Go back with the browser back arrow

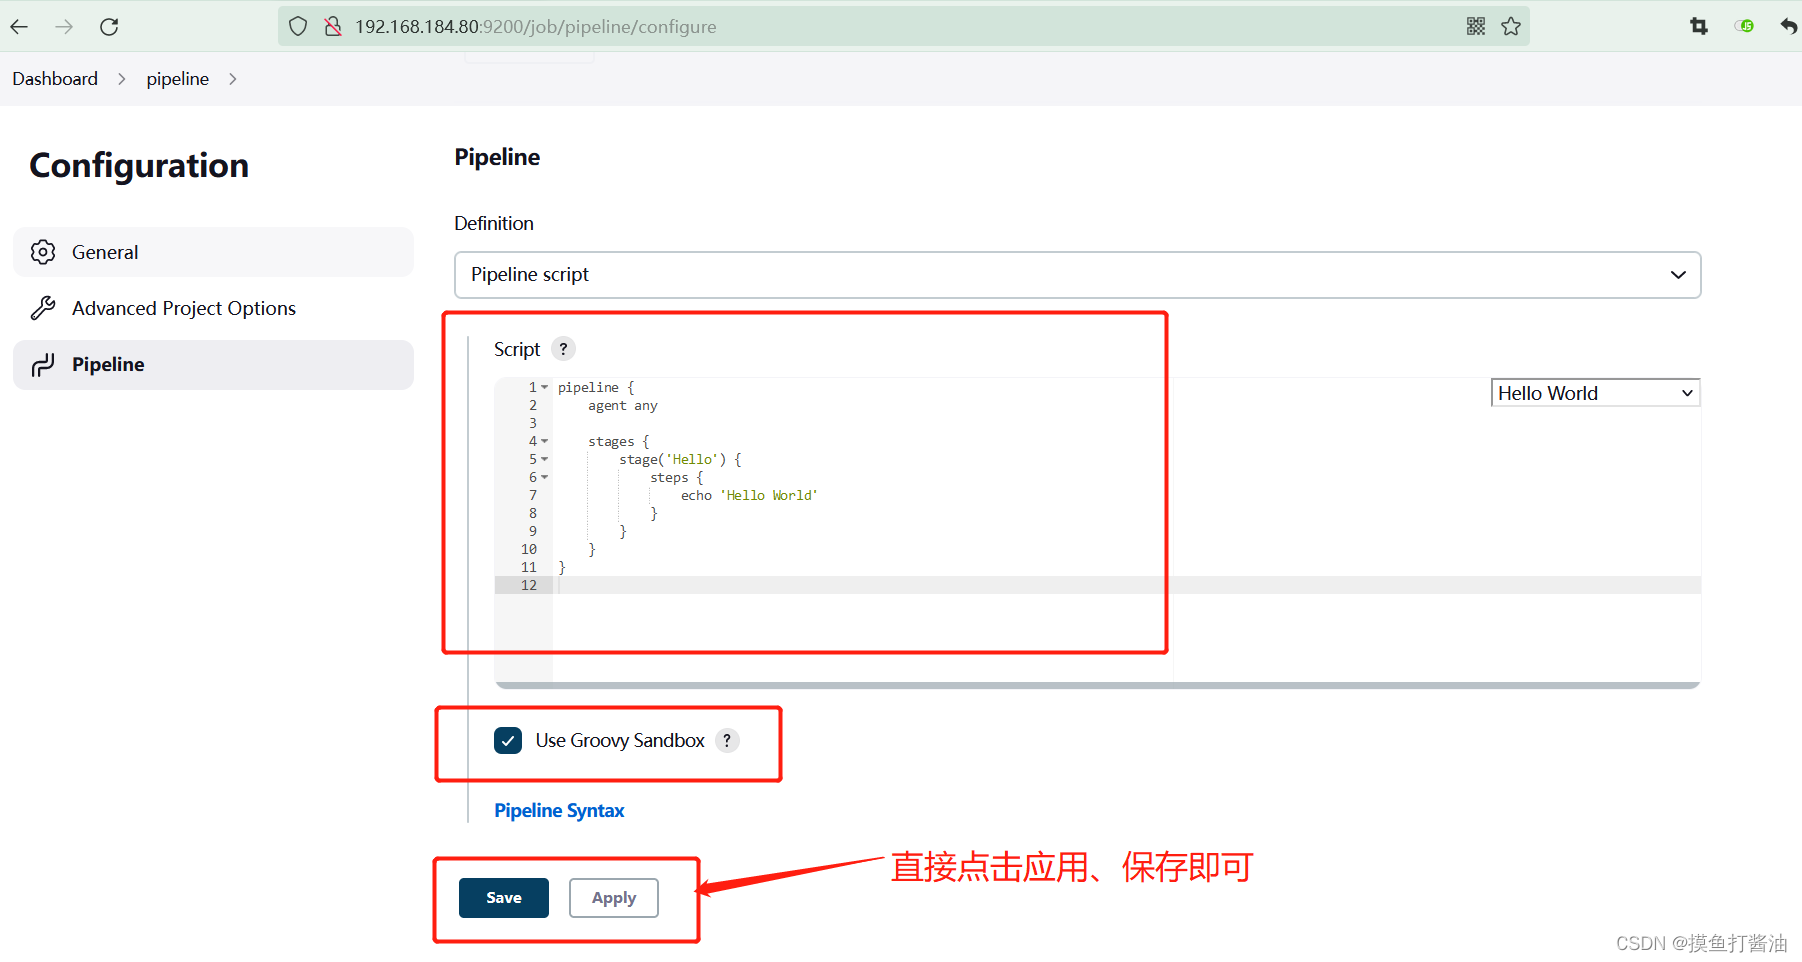coord(19,27)
